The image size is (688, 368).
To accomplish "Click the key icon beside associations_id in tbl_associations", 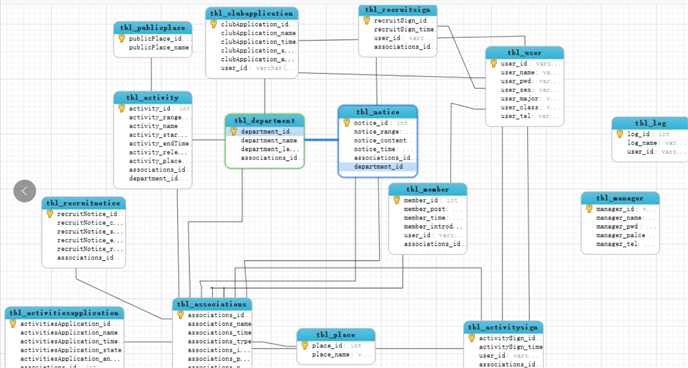I will pyautogui.click(x=180, y=315).
